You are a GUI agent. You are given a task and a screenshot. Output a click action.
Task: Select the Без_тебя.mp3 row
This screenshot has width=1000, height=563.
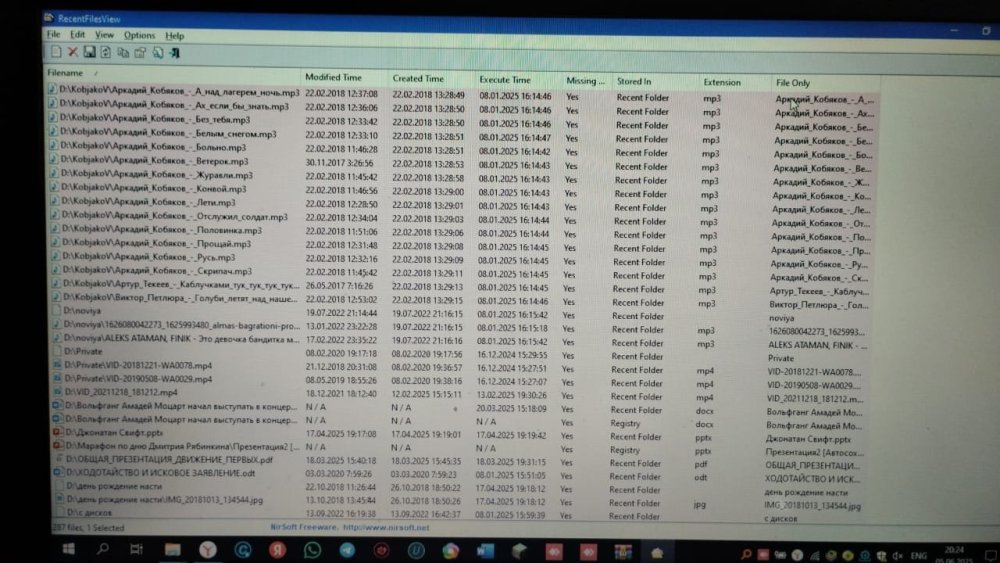click(462, 122)
